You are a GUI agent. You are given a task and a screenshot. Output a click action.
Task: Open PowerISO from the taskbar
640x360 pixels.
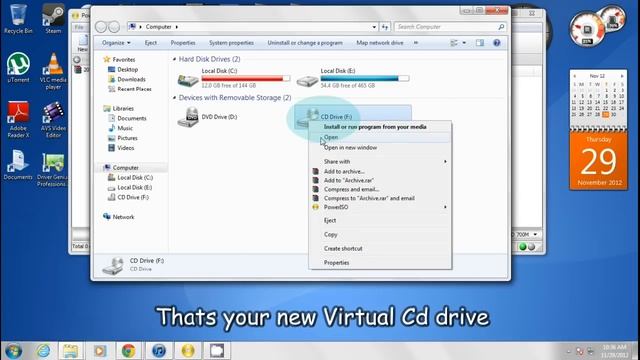coord(188,351)
